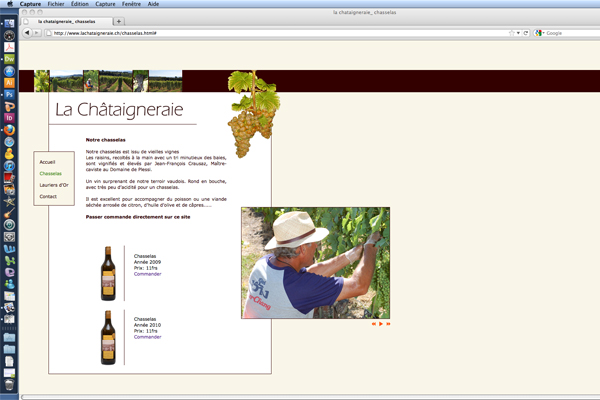Go forward with the forward arrow

[37, 33]
